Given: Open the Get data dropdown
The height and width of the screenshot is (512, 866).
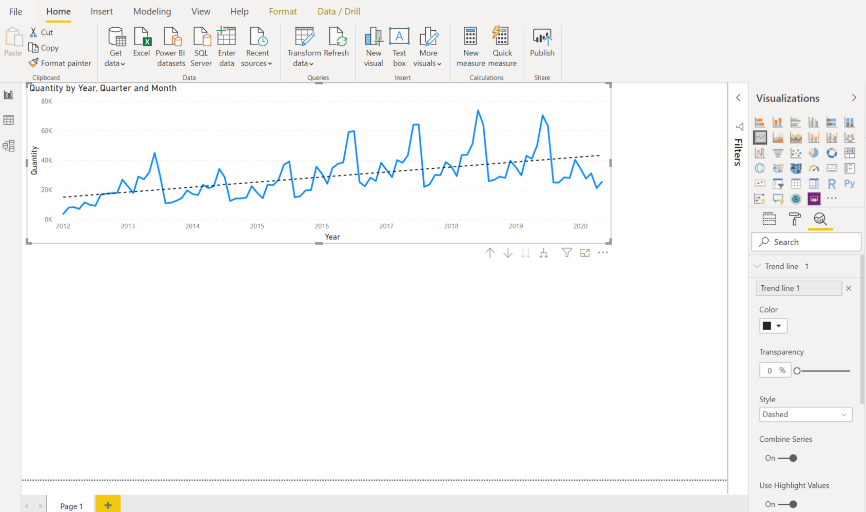Looking at the screenshot, I should [x=115, y=47].
